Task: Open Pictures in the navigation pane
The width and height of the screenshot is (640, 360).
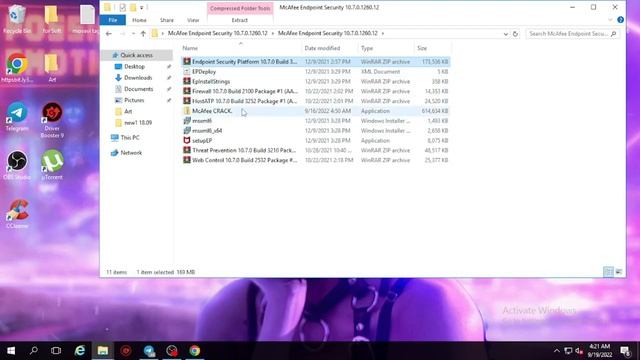Action: [x=134, y=100]
